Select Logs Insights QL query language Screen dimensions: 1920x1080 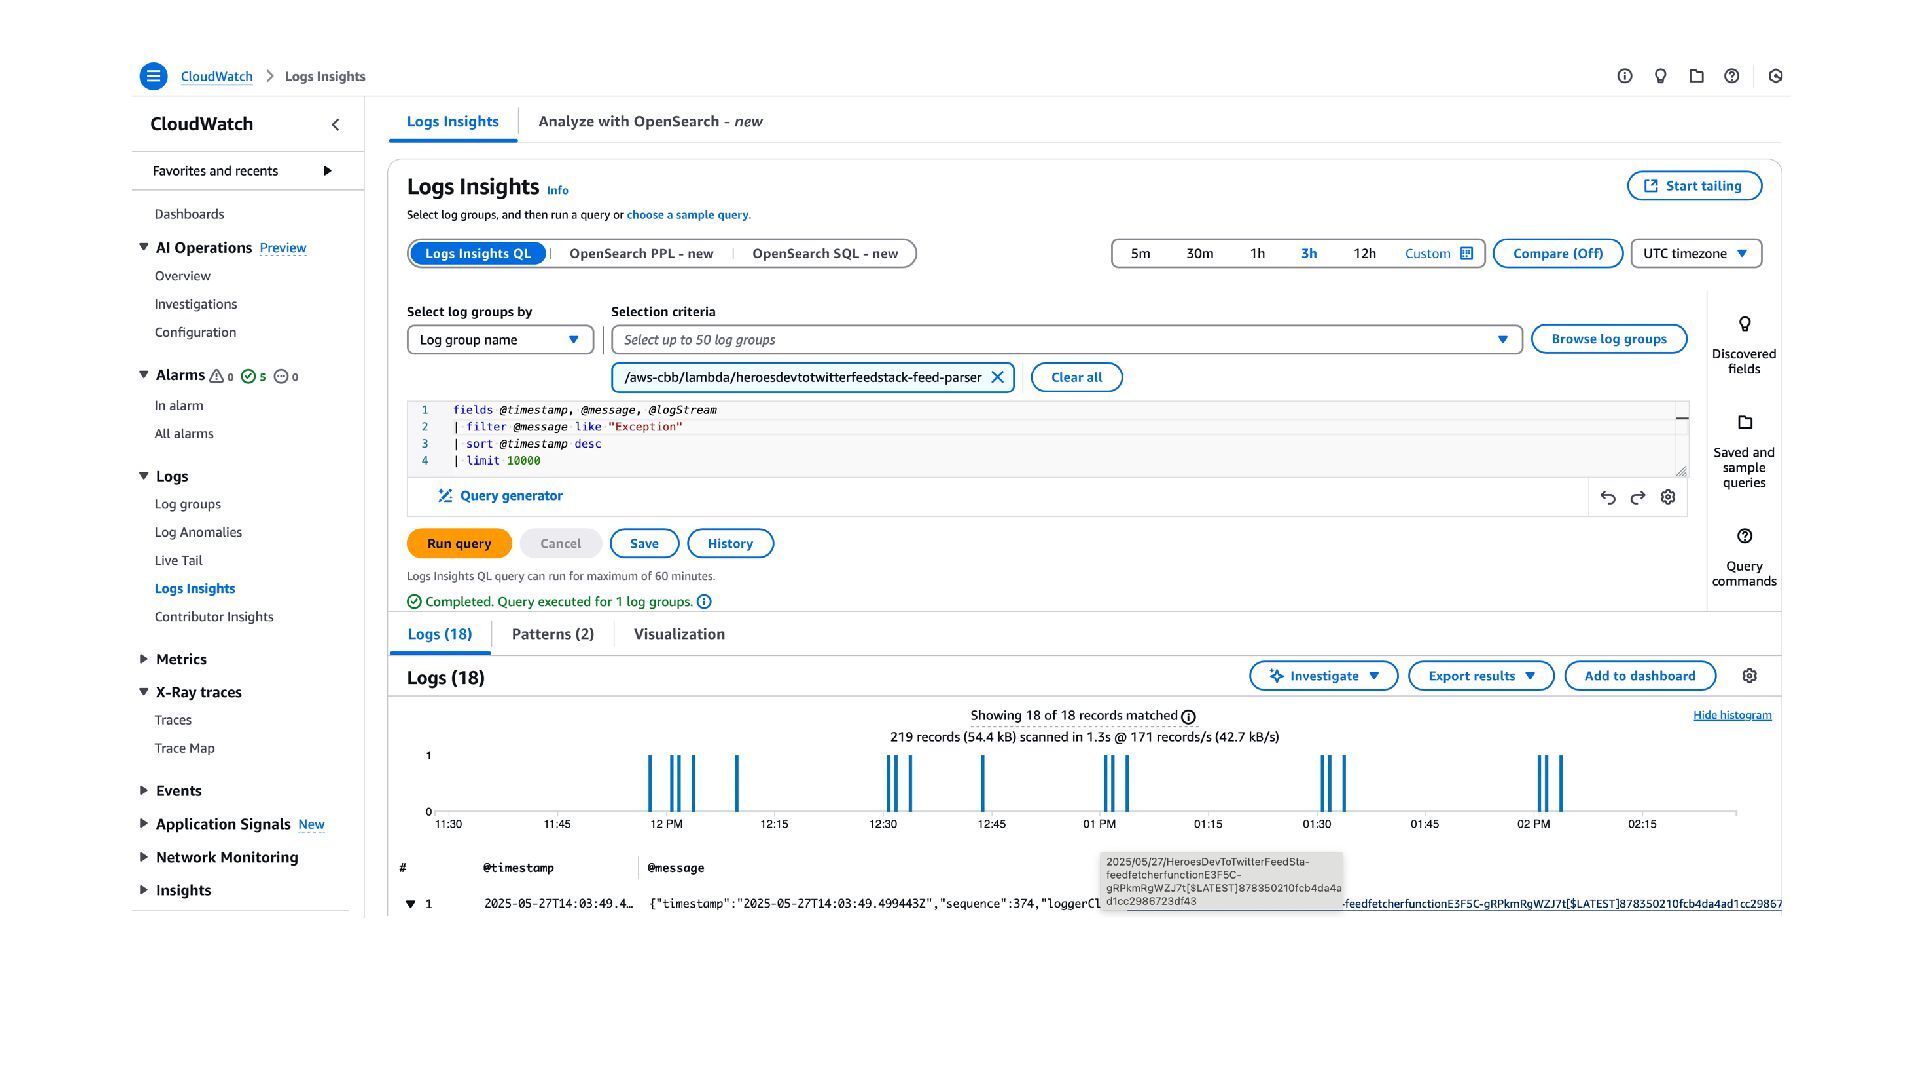(x=478, y=253)
